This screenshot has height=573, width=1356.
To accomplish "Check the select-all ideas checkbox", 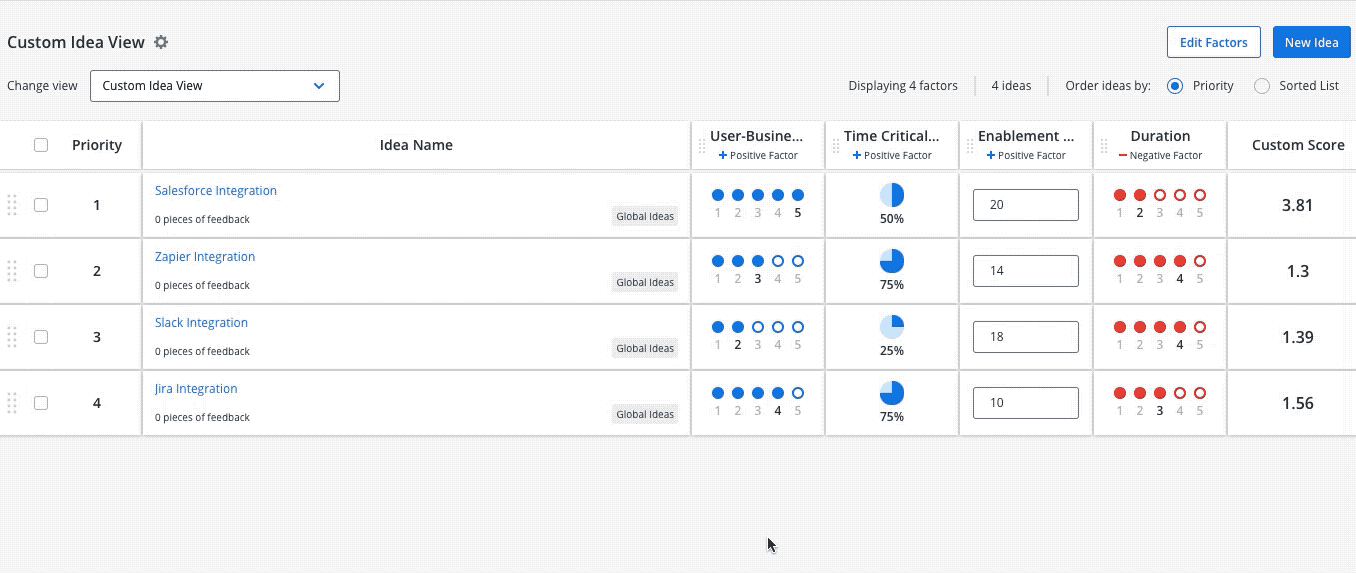I will point(41,145).
